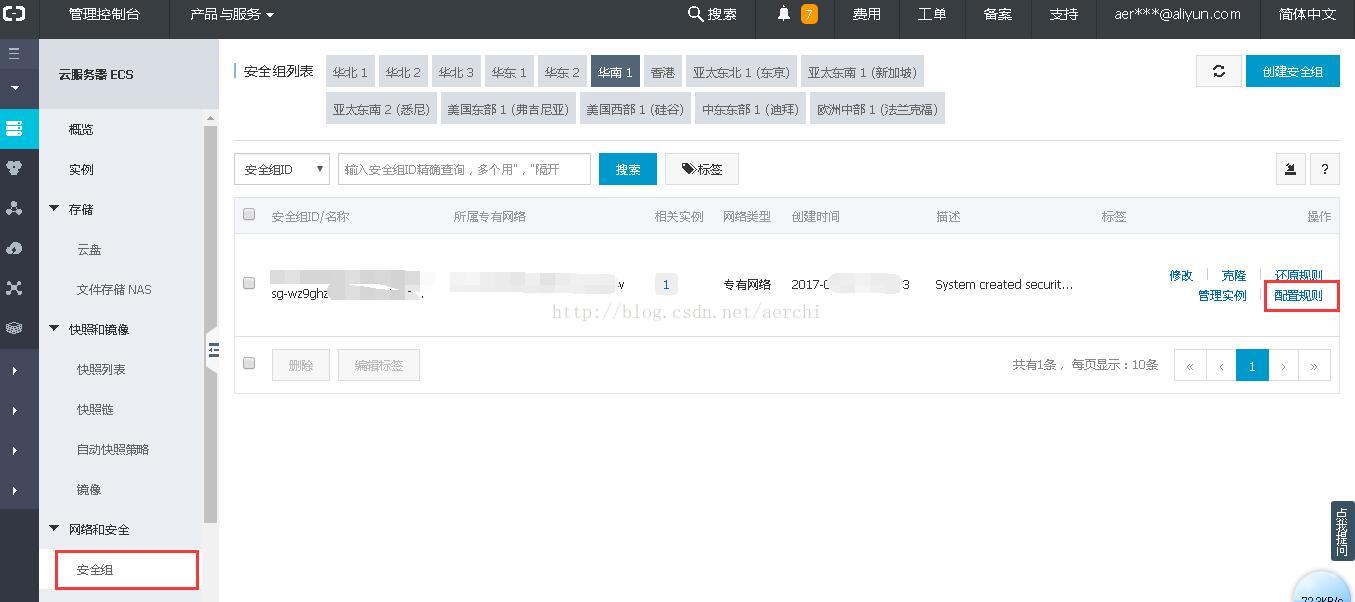
Task: Switch to the 香港 region tab
Action: tap(662, 71)
